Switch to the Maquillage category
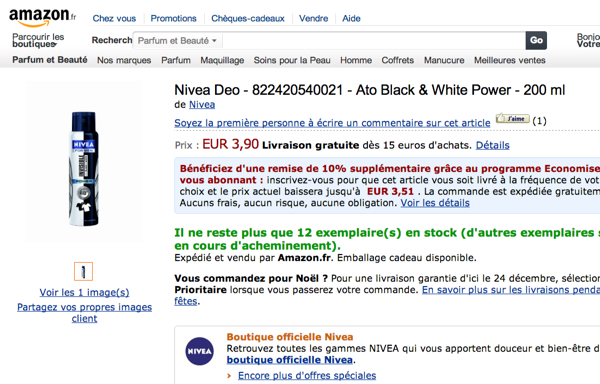The width and height of the screenshot is (600, 384). (x=222, y=60)
